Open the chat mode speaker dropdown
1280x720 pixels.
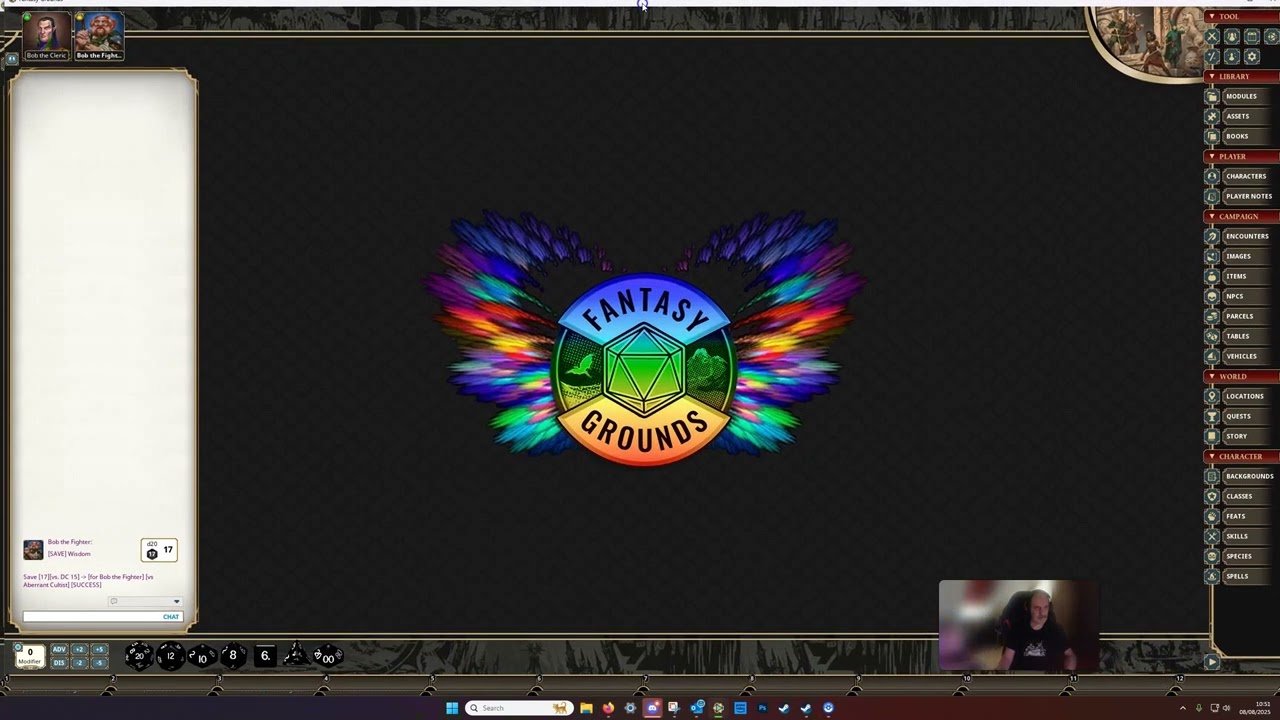tap(145, 601)
